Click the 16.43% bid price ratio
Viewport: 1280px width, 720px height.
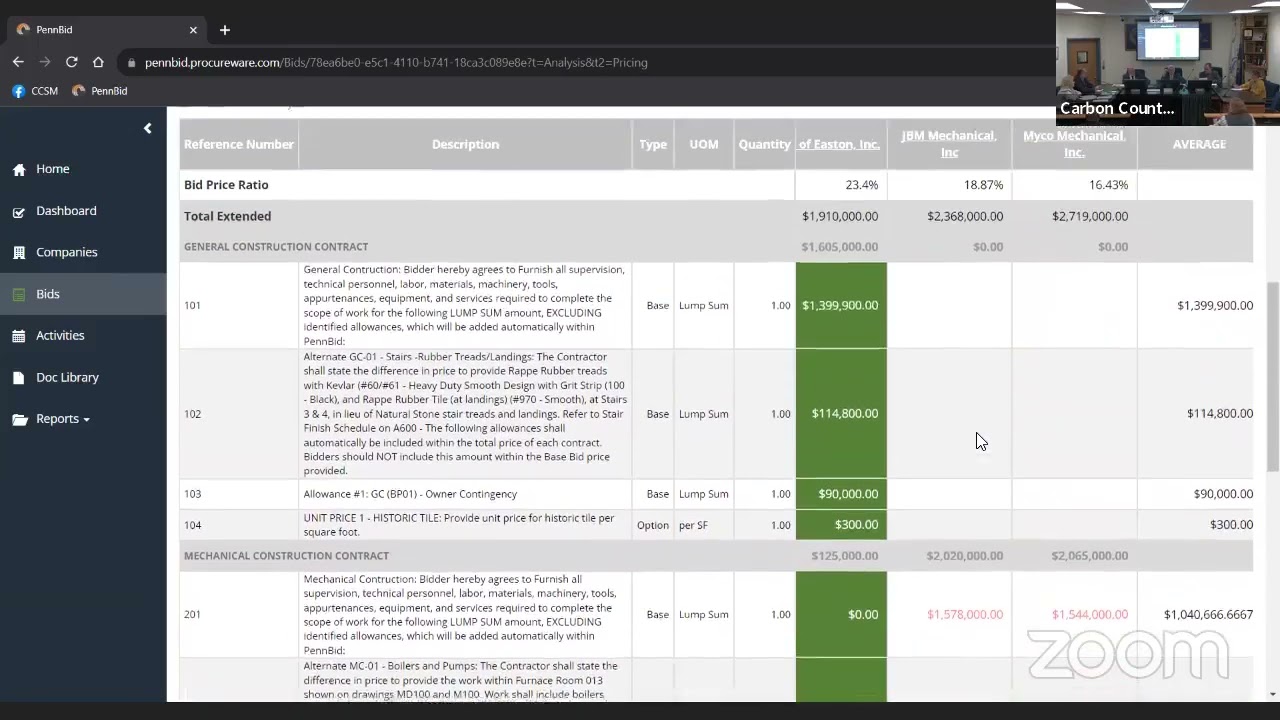[x=1108, y=185]
